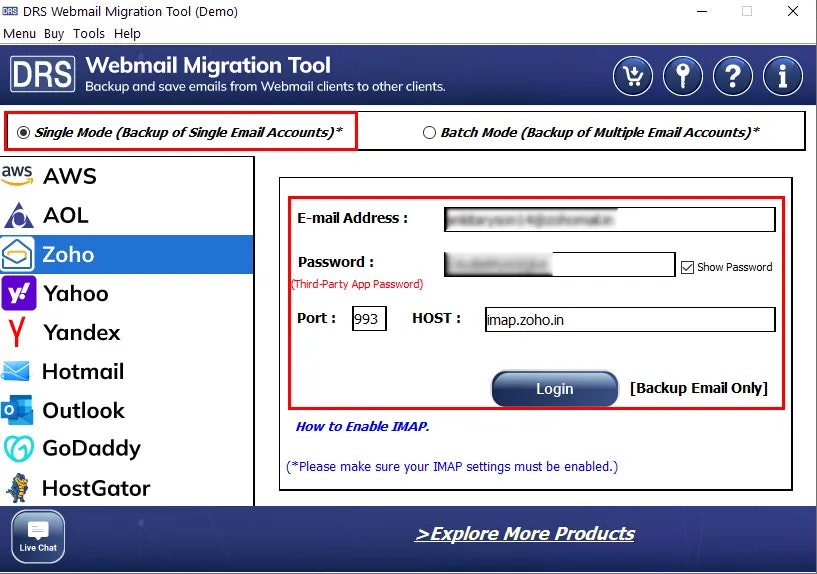
Task: Click the Password input field
Action: 560,264
